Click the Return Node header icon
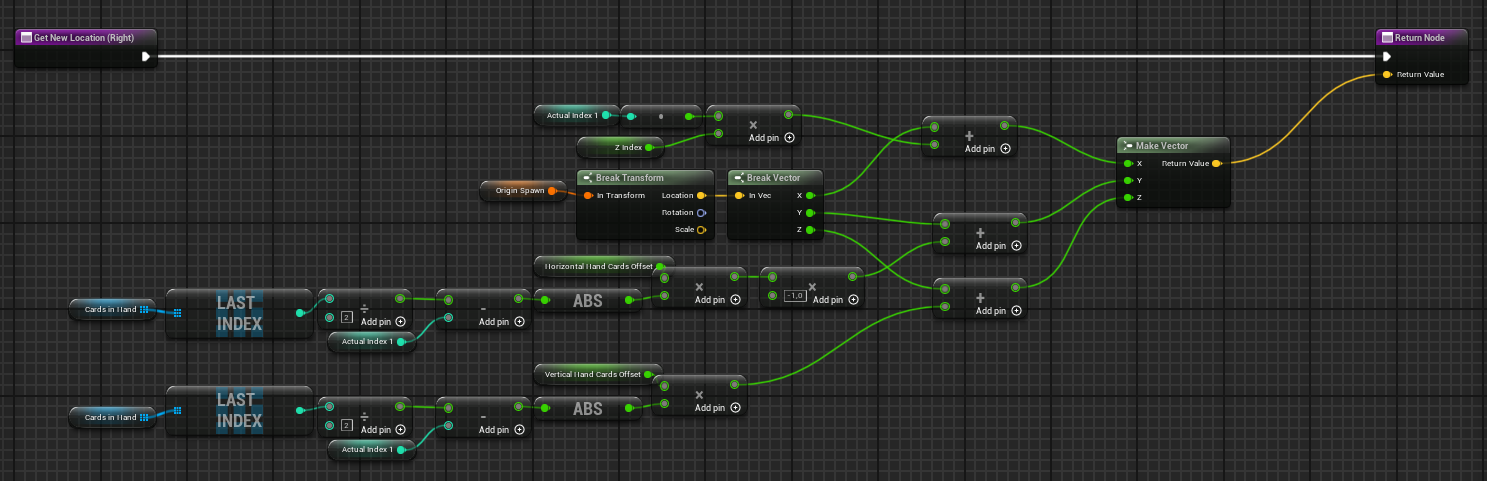Image resolution: width=1487 pixels, height=481 pixels. (1386, 37)
